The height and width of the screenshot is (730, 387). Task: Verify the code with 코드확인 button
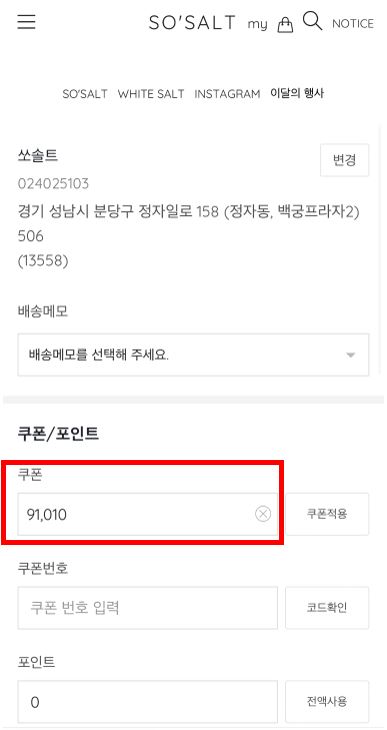pyautogui.click(x=327, y=608)
